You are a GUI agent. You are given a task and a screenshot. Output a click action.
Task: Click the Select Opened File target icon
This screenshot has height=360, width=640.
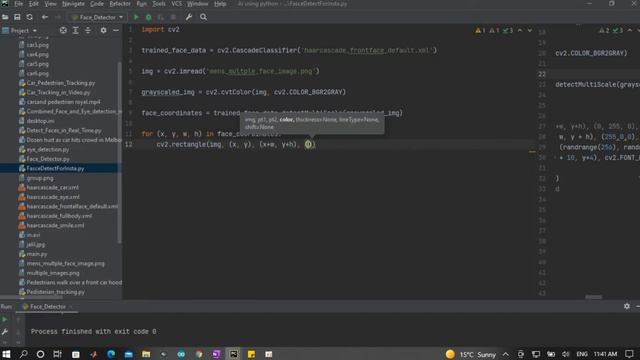click(63, 31)
